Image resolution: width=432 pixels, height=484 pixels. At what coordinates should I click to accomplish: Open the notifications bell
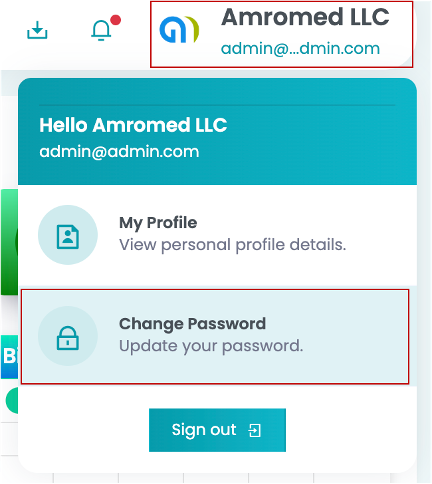pos(101,30)
